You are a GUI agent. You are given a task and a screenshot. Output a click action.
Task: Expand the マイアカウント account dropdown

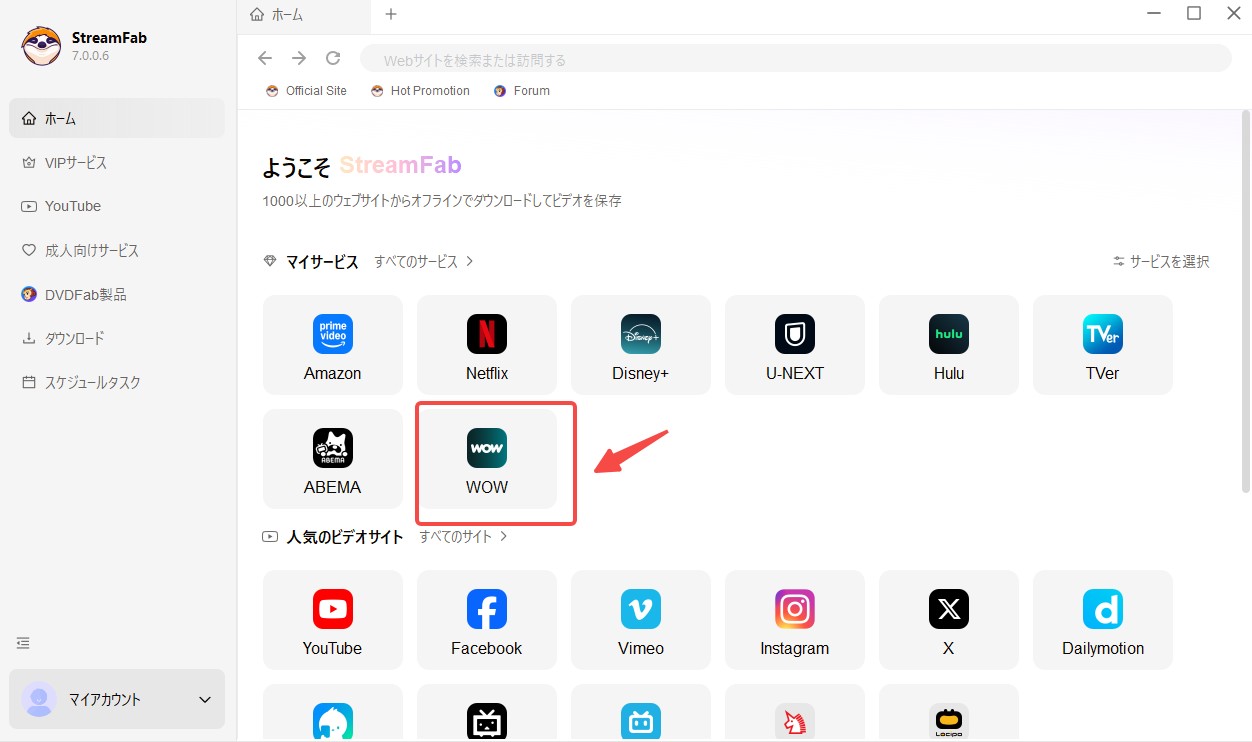(117, 699)
